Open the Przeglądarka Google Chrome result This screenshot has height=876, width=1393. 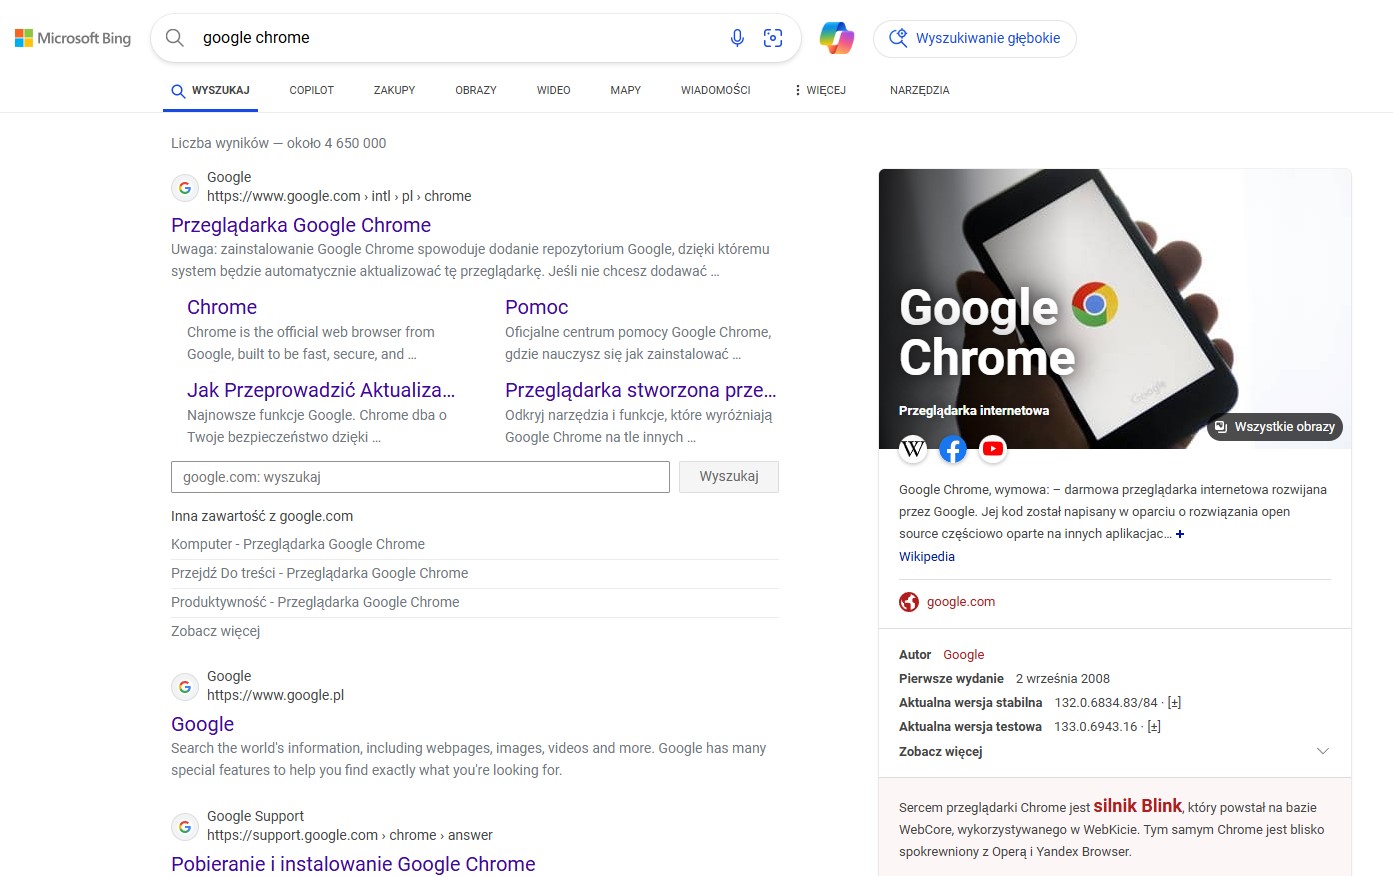[301, 225]
